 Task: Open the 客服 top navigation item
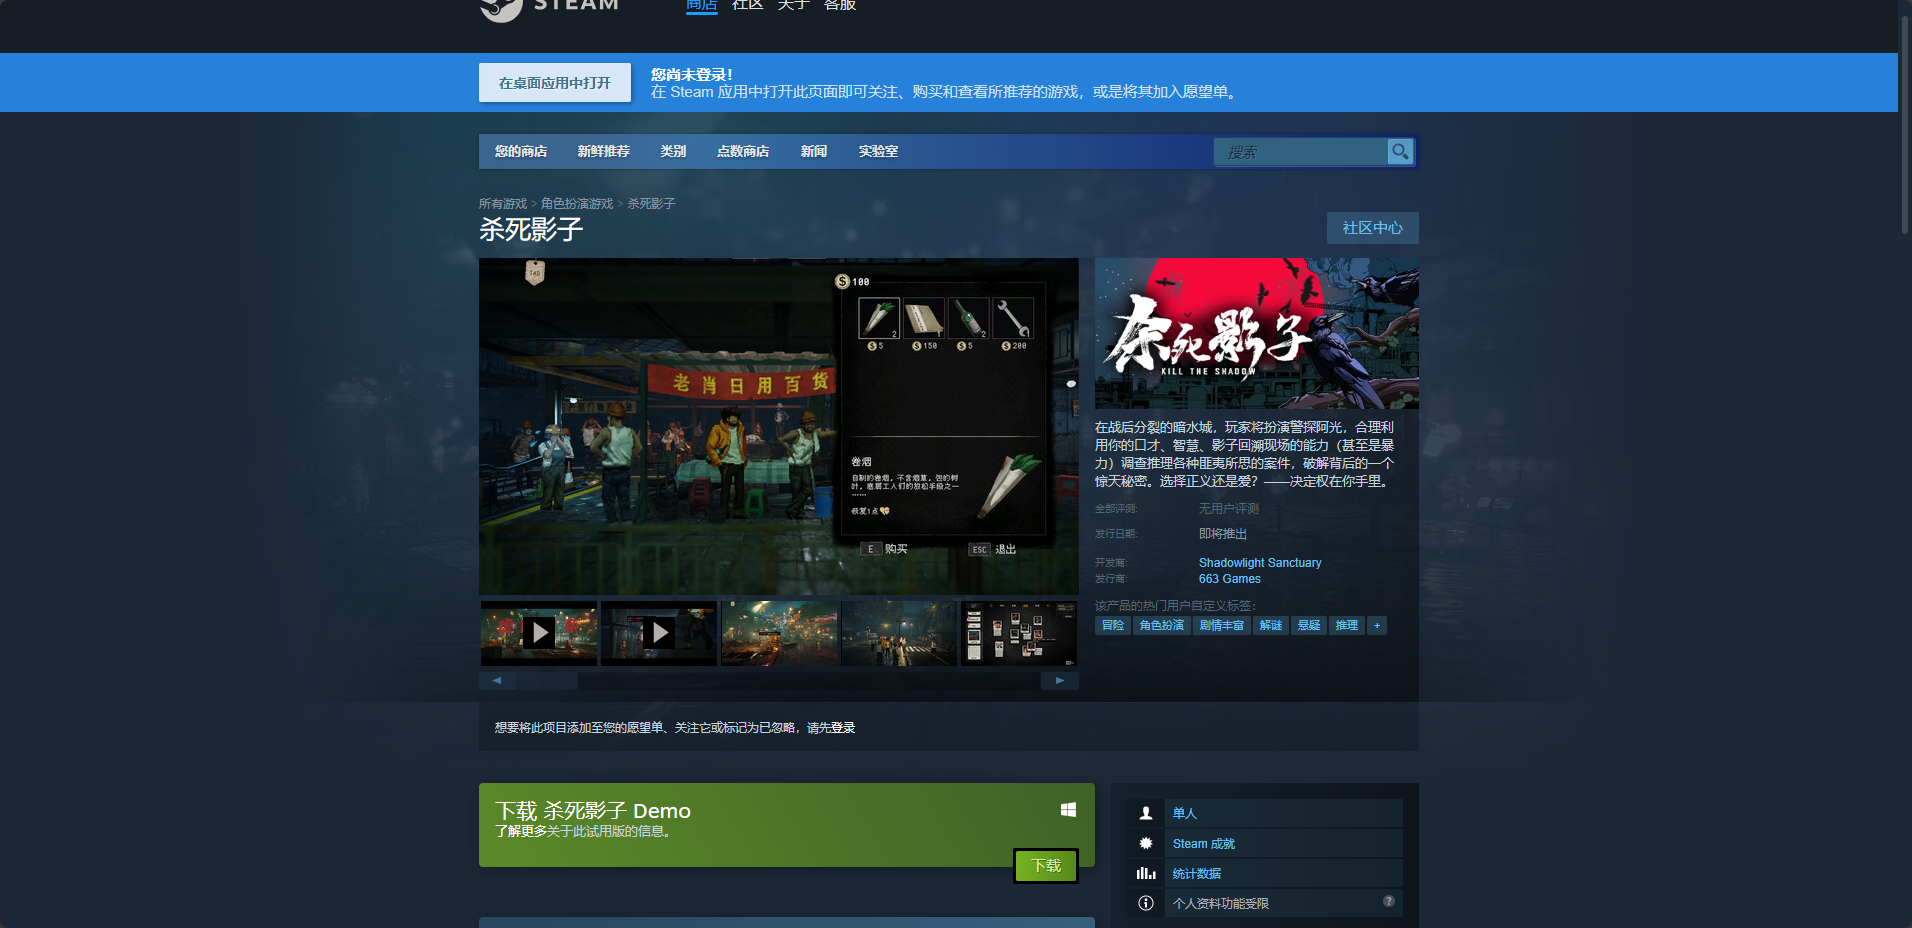[840, 5]
